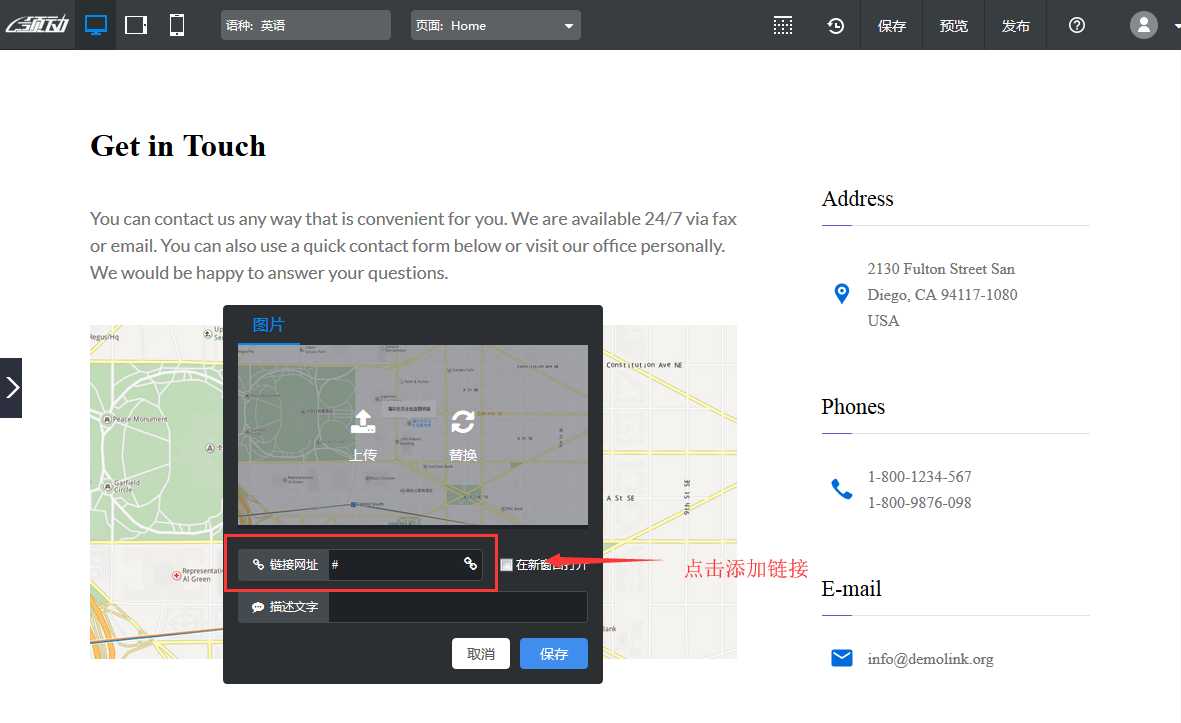The height and width of the screenshot is (723, 1181).
Task: Enable the 在新窗口打开 checkbox
Action: click(x=506, y=564)
